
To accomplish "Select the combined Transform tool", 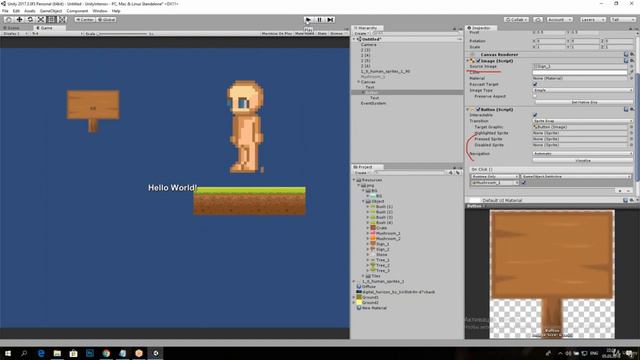I will pos(62,19).
